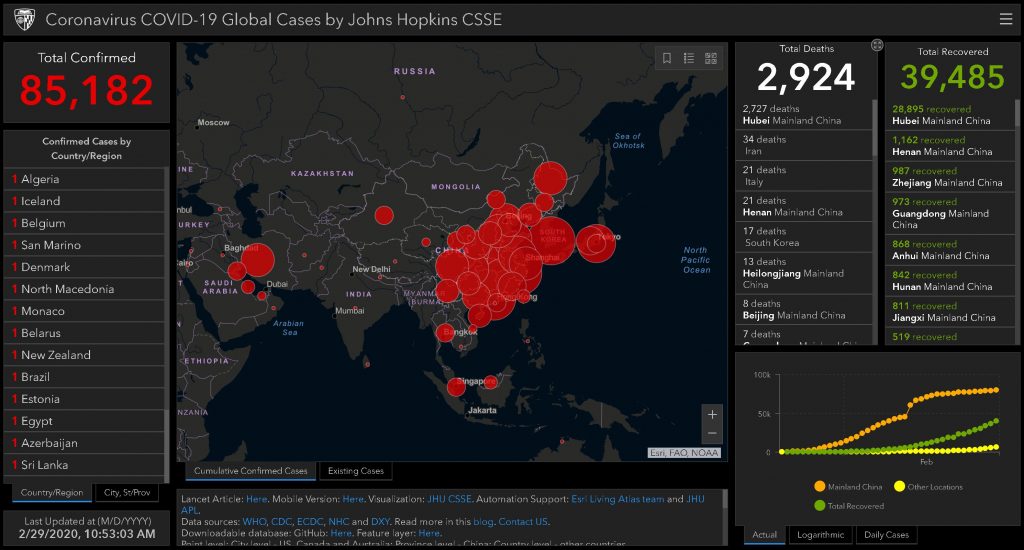Switch to Existing Cases tab

point(356,470)
